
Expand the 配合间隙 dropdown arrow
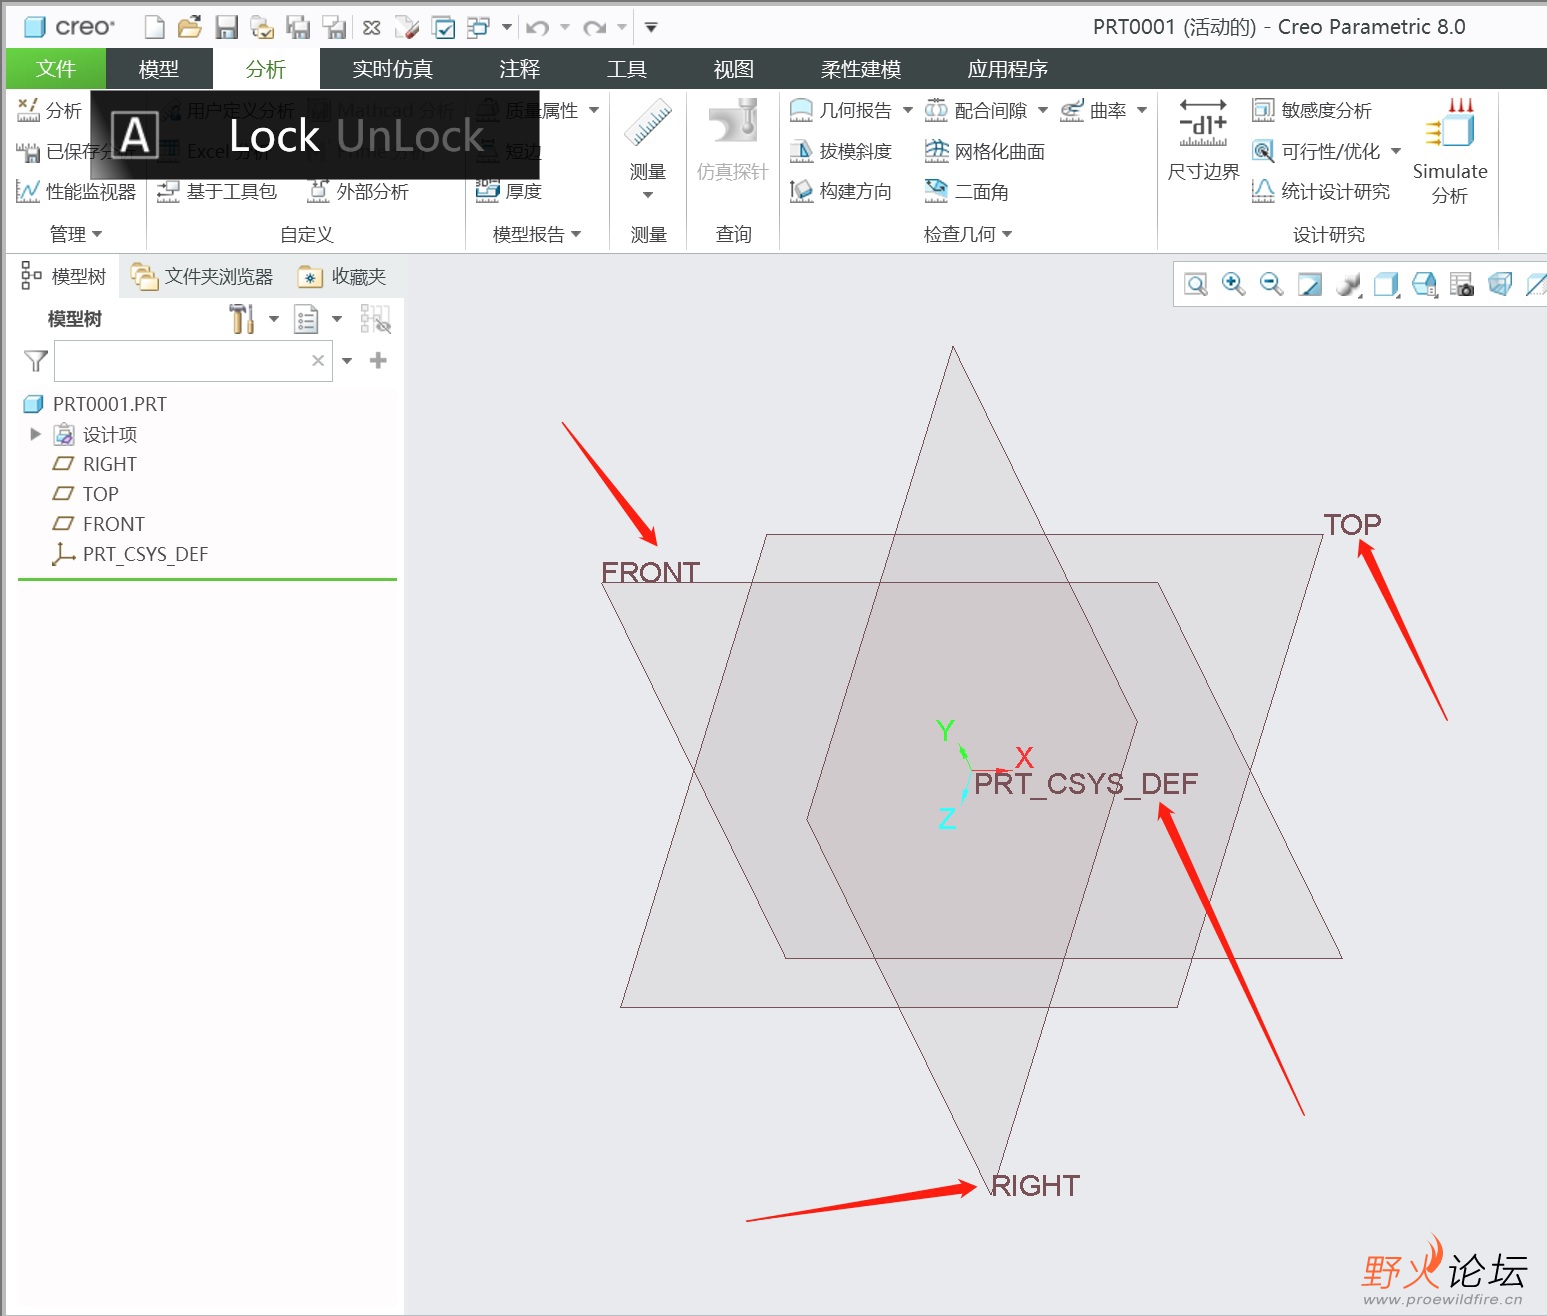point(1043,110)
